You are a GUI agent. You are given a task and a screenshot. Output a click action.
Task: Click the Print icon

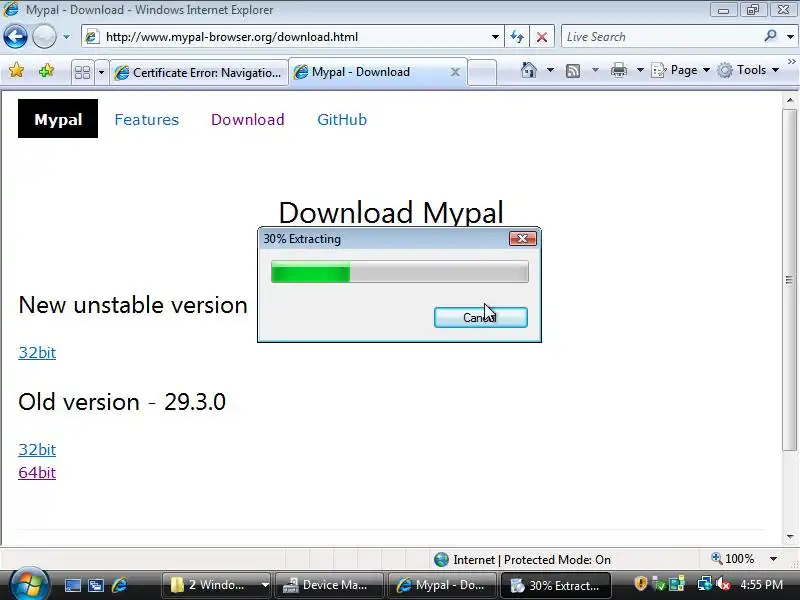click(x=618, y=70)
